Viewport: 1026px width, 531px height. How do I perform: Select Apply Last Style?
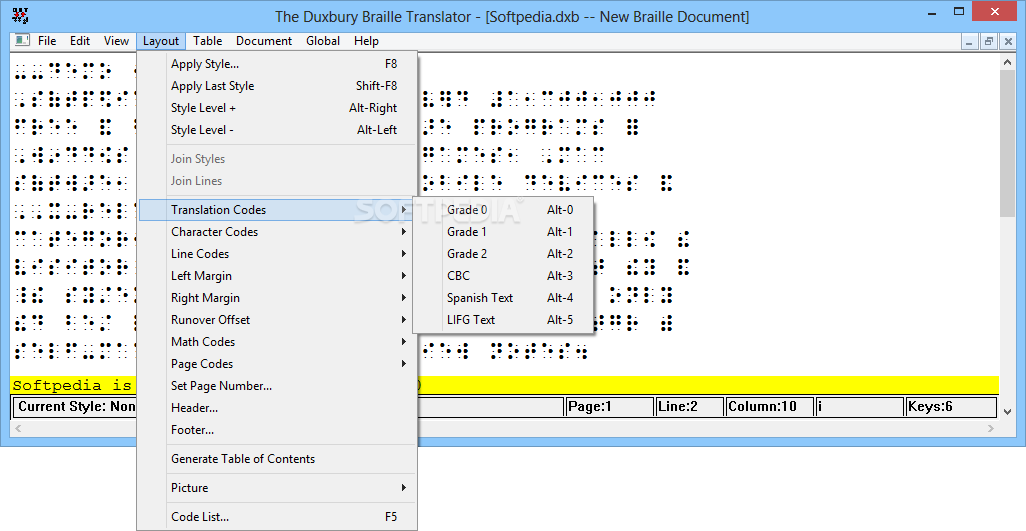click(x=277, y=86)
